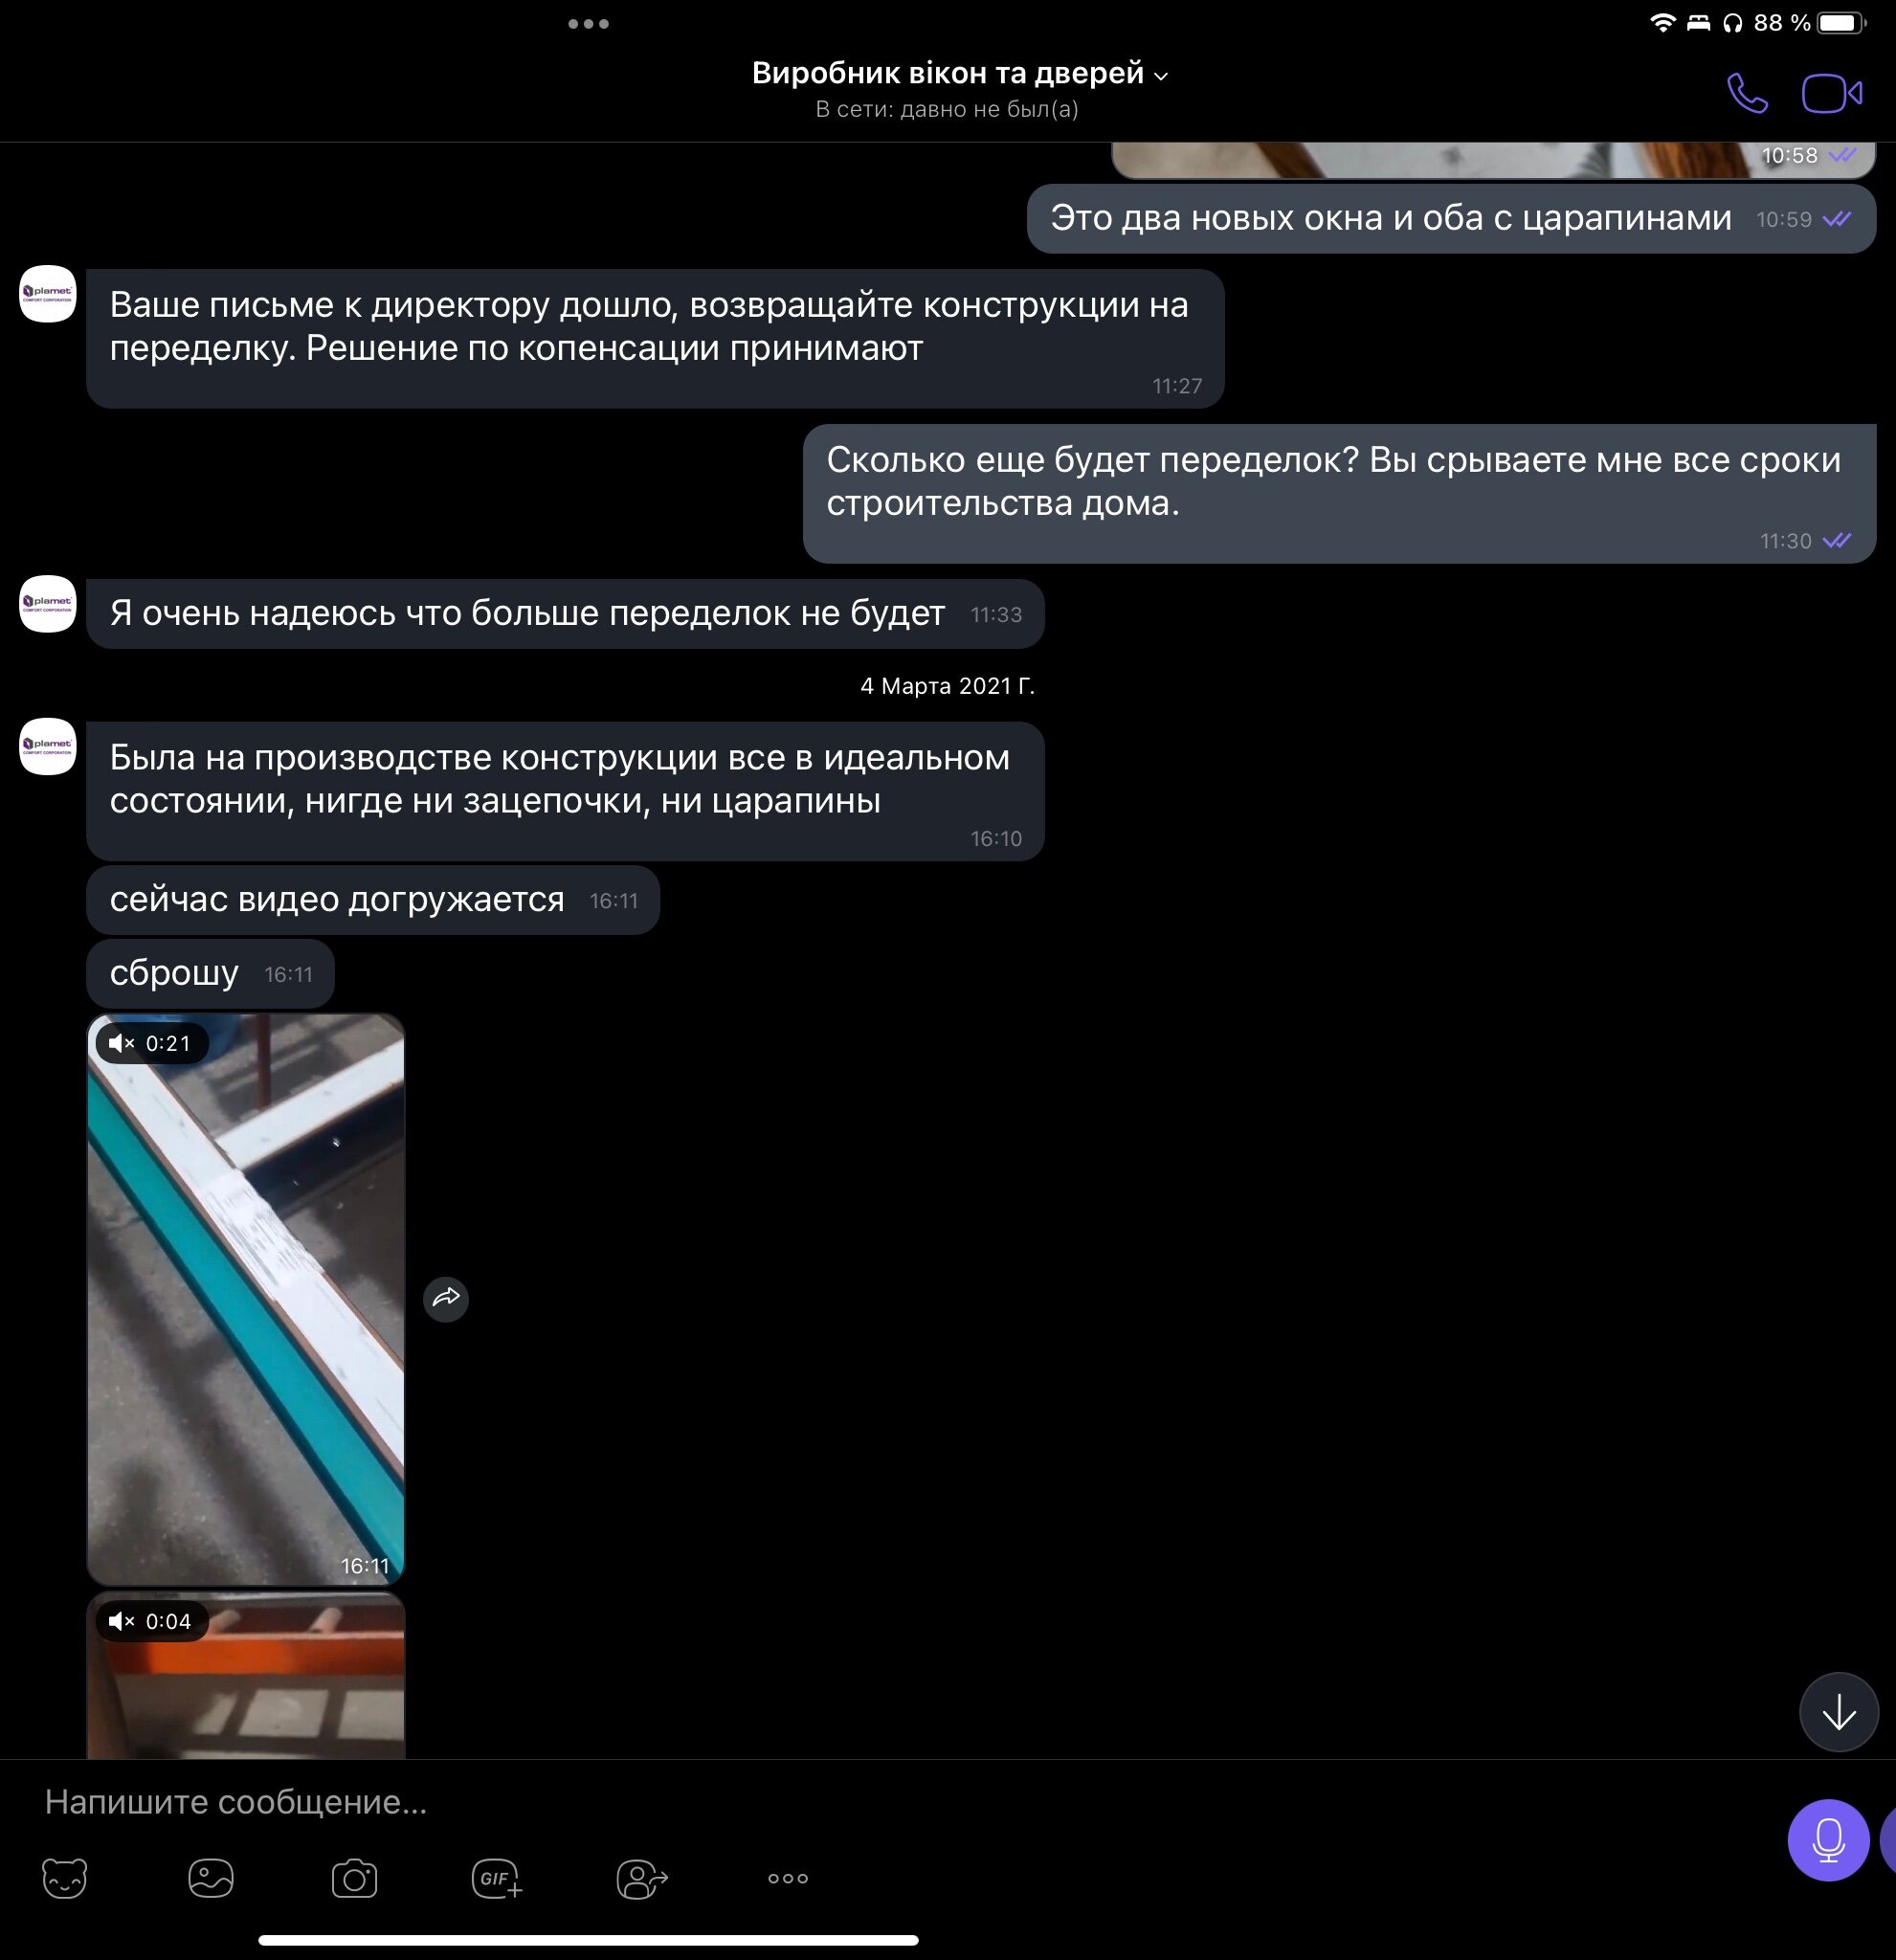Start a voice call with the contact
The width and height of the screenshot is (1896, 1960).
pyautogui.click(x=1746, y=94)
